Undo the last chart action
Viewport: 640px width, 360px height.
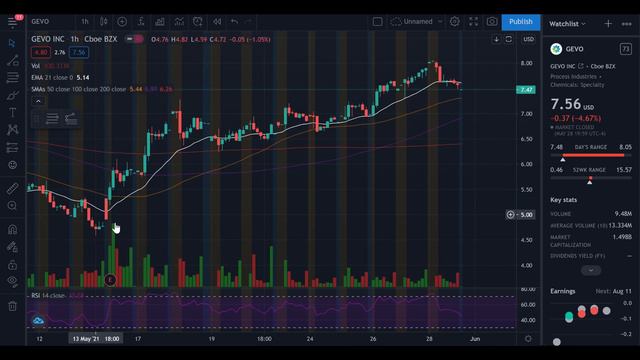click(x=234, y=22)
